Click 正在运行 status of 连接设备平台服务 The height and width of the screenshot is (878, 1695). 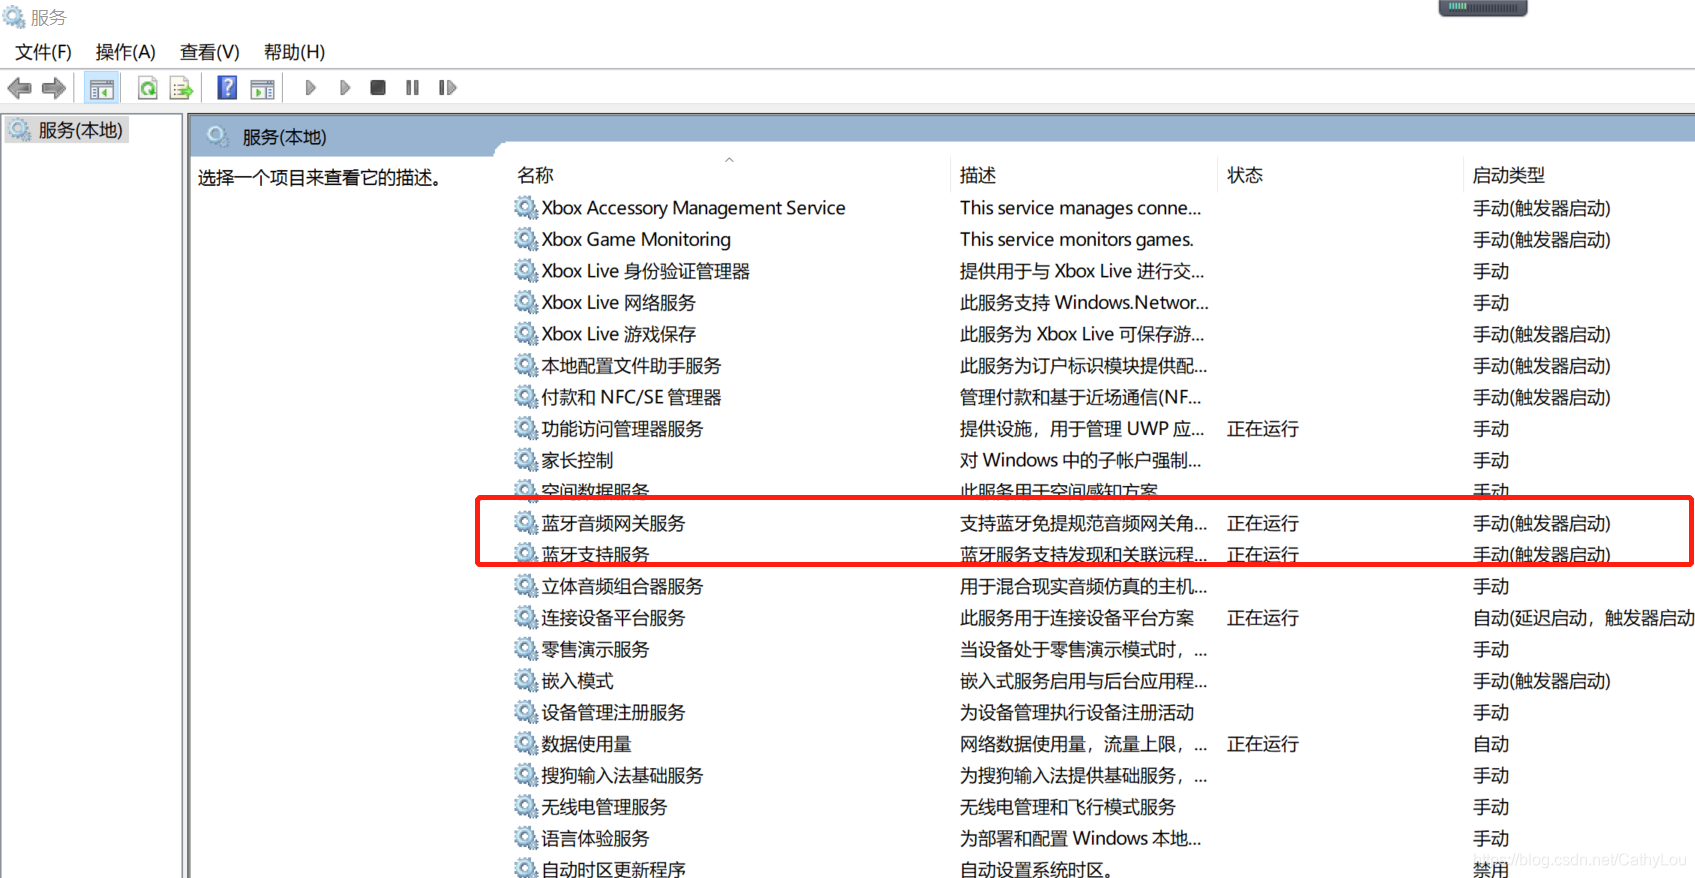[x=1263, y=618]
